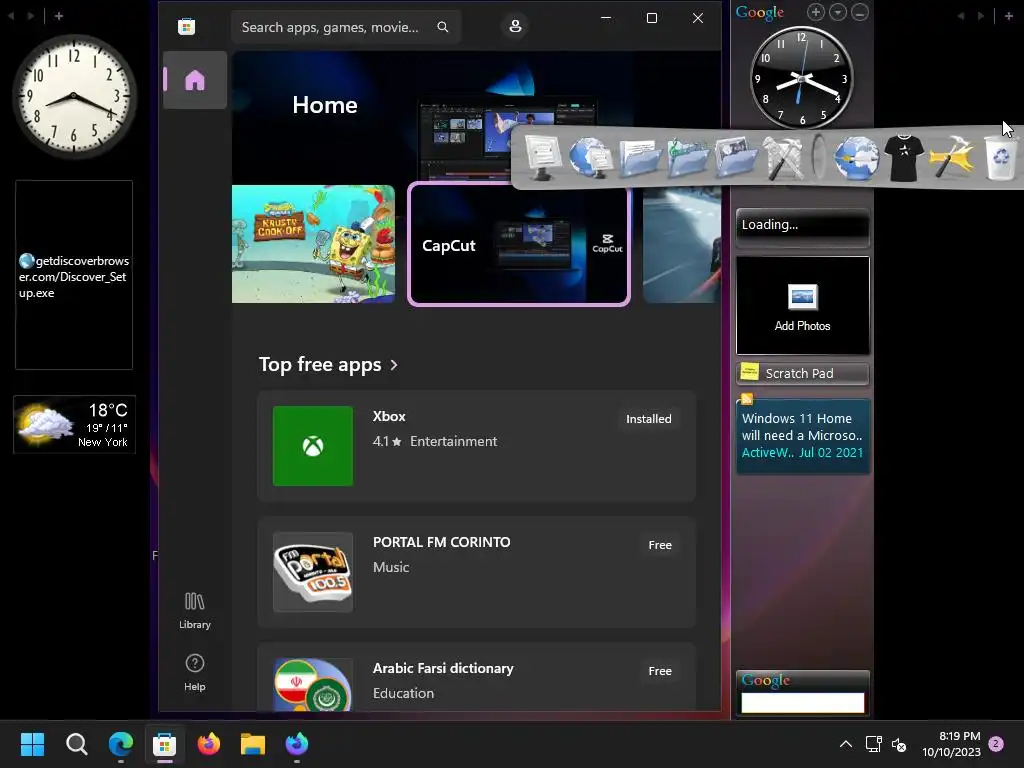1024x768 pixels.
Task: Open the user profile account icon in Microsoft Store
Action: (x=515, y=26)
